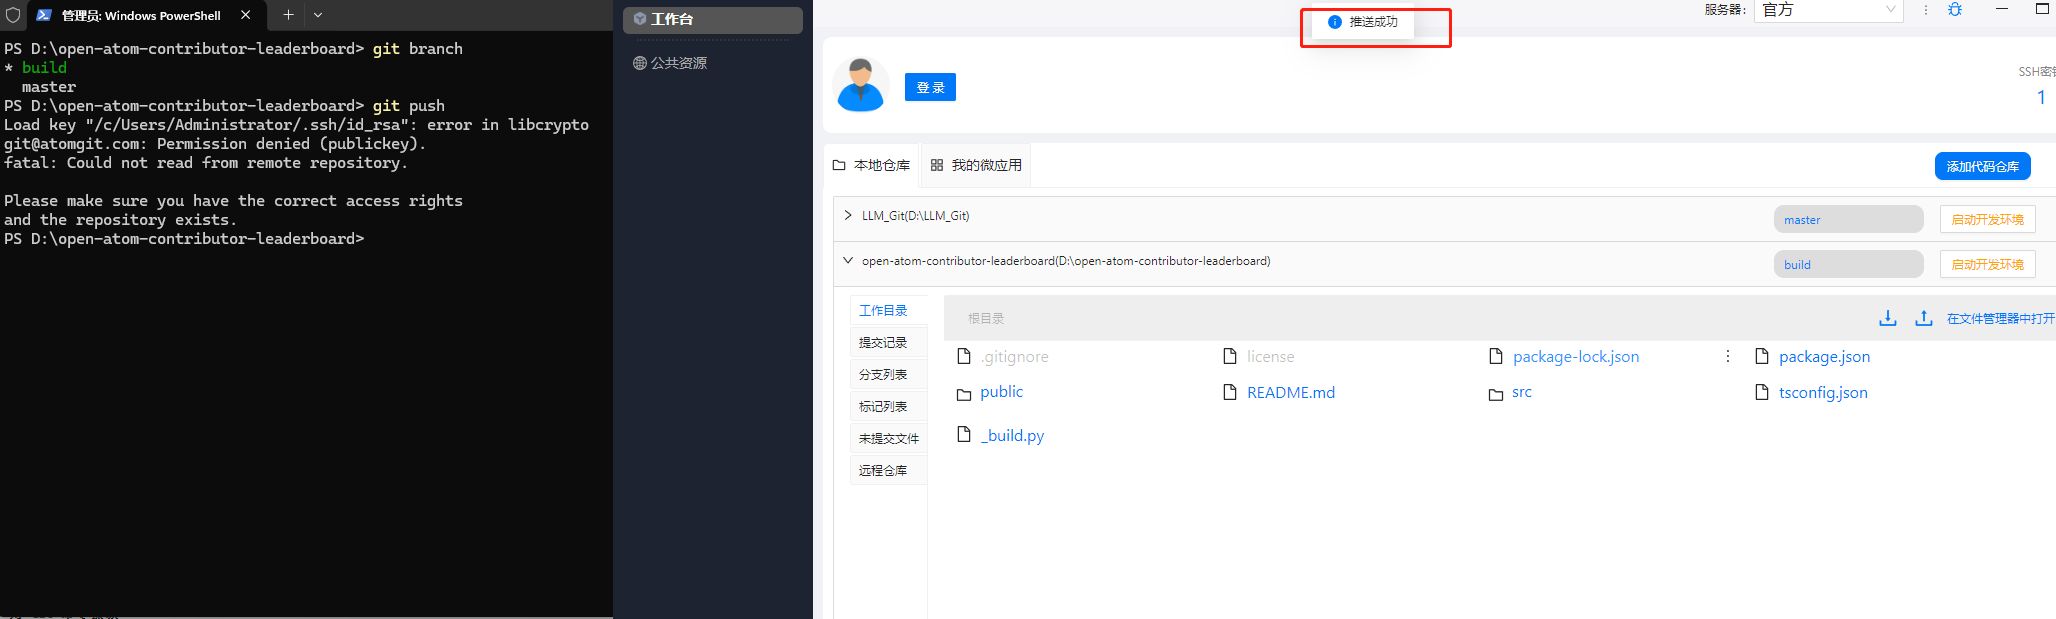
Task: Click the 登录 login button
Action: tap(930, 87)
